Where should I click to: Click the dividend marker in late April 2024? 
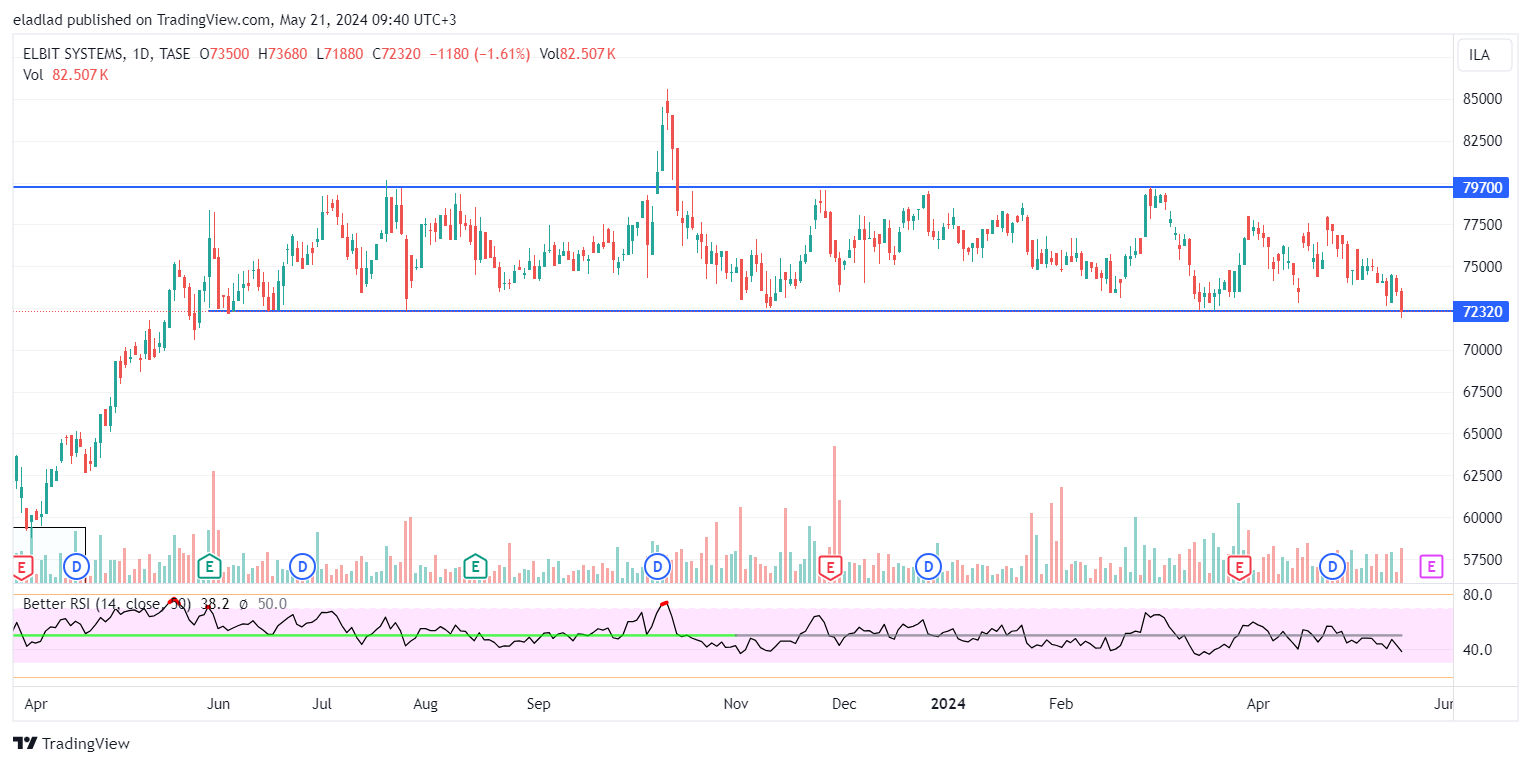[1332, 567]
